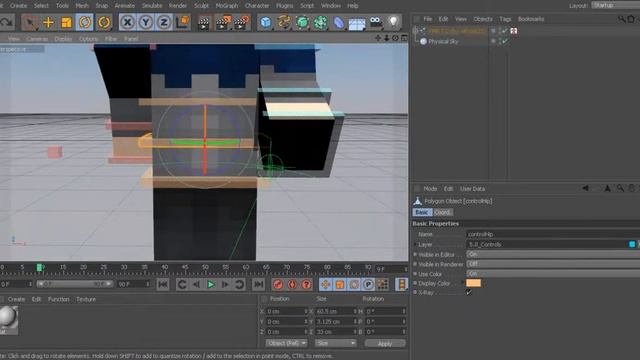The height and width of the screenshot is (360, 640).
Task: Open the floor environment objects icon
Action: point(357,23)
